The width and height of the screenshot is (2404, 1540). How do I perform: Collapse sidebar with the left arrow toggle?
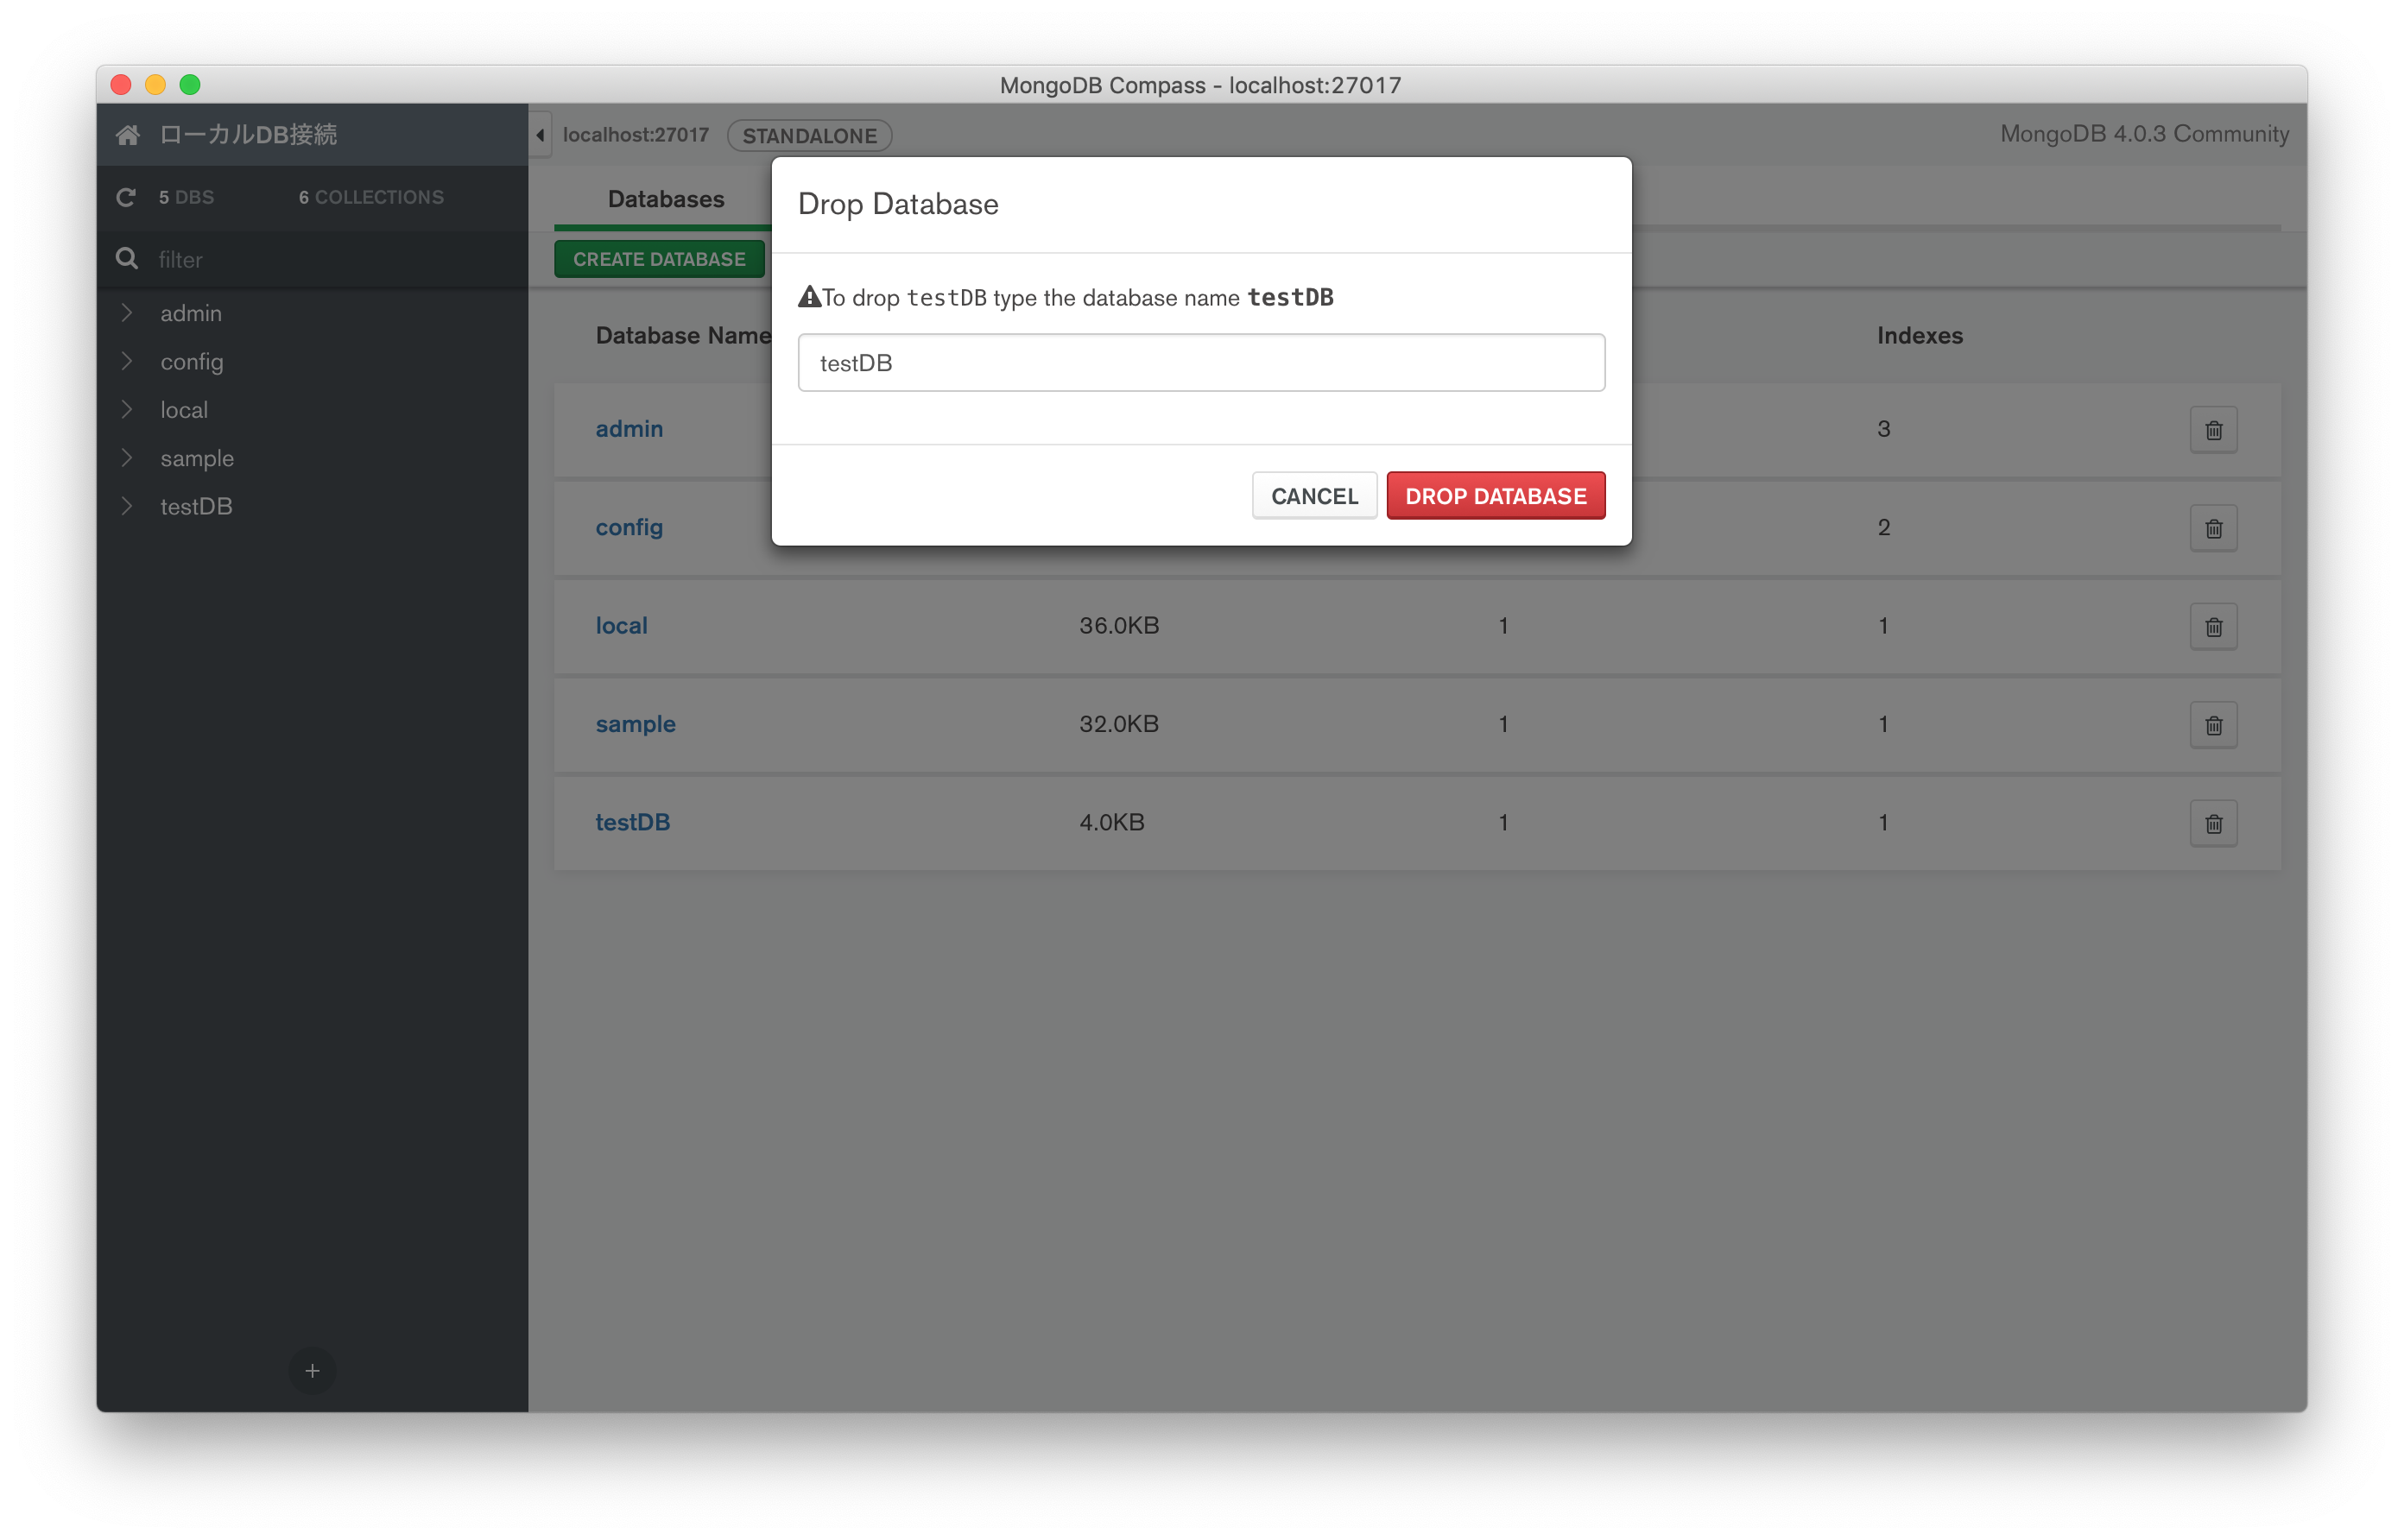pyautogui.click(x=540, y=135)
